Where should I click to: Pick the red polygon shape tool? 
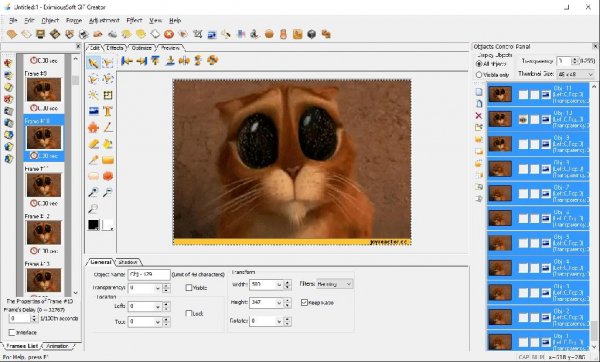(x=108, y=176)
